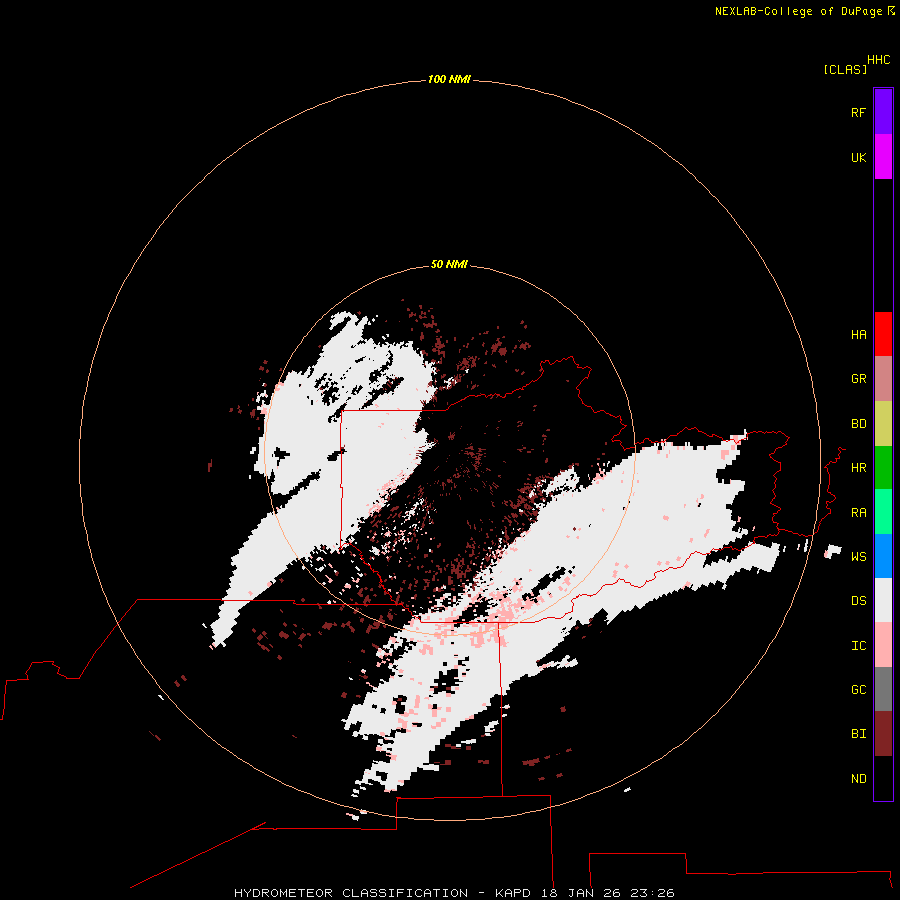
Task: Click the ND legend label
Action: click(x=858, y=779)
